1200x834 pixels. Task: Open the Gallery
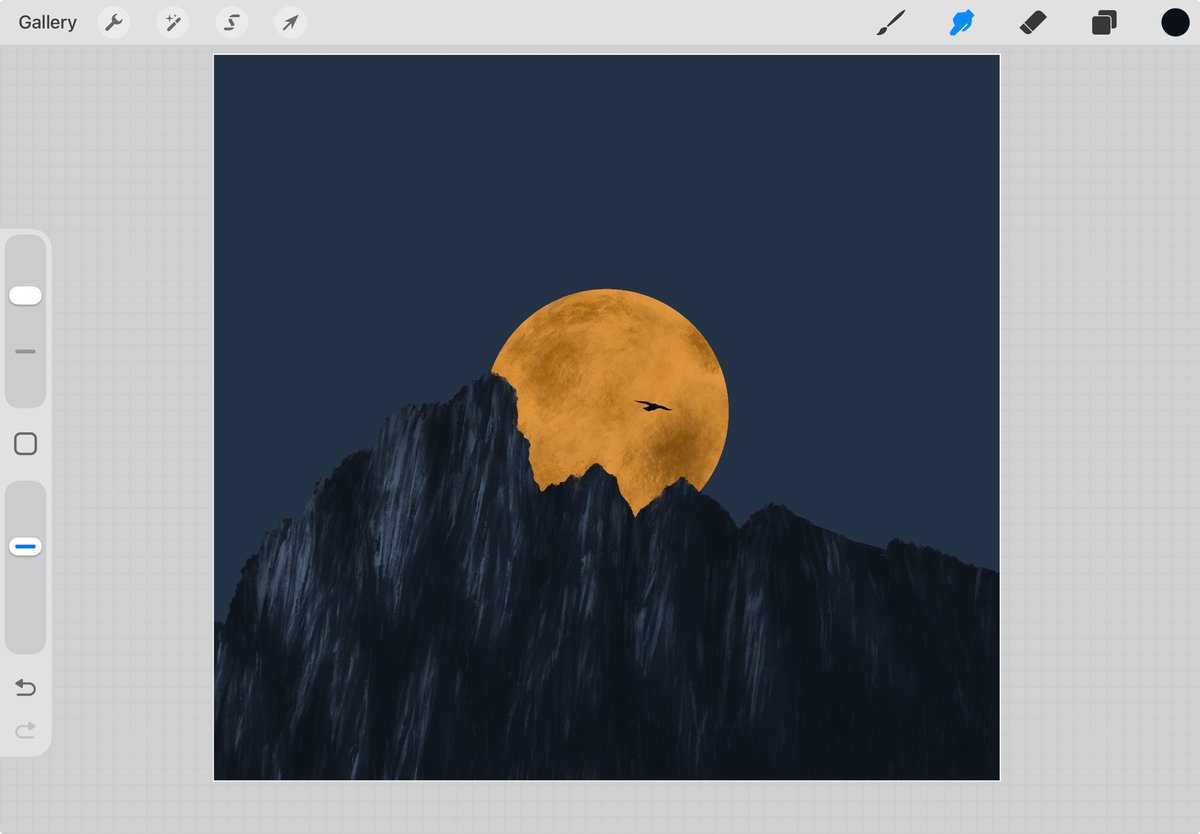pyautogui.click(x=47, y=22)
